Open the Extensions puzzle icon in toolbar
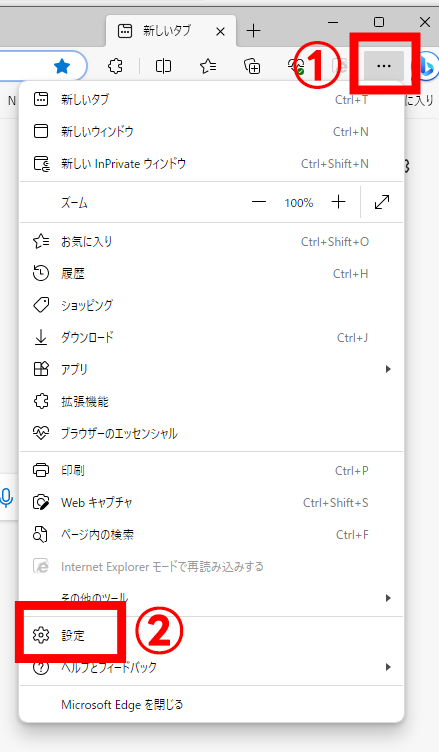439x752 pixels. pos(115,66)
